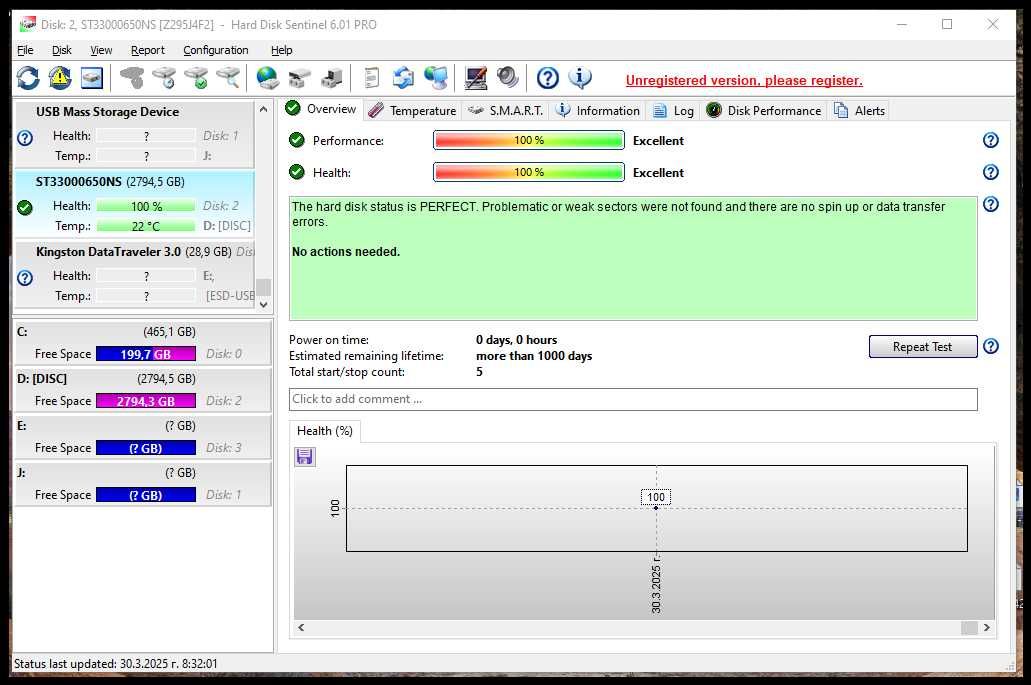Click the help icon next to Repeat Test

(x=990, y=346)
